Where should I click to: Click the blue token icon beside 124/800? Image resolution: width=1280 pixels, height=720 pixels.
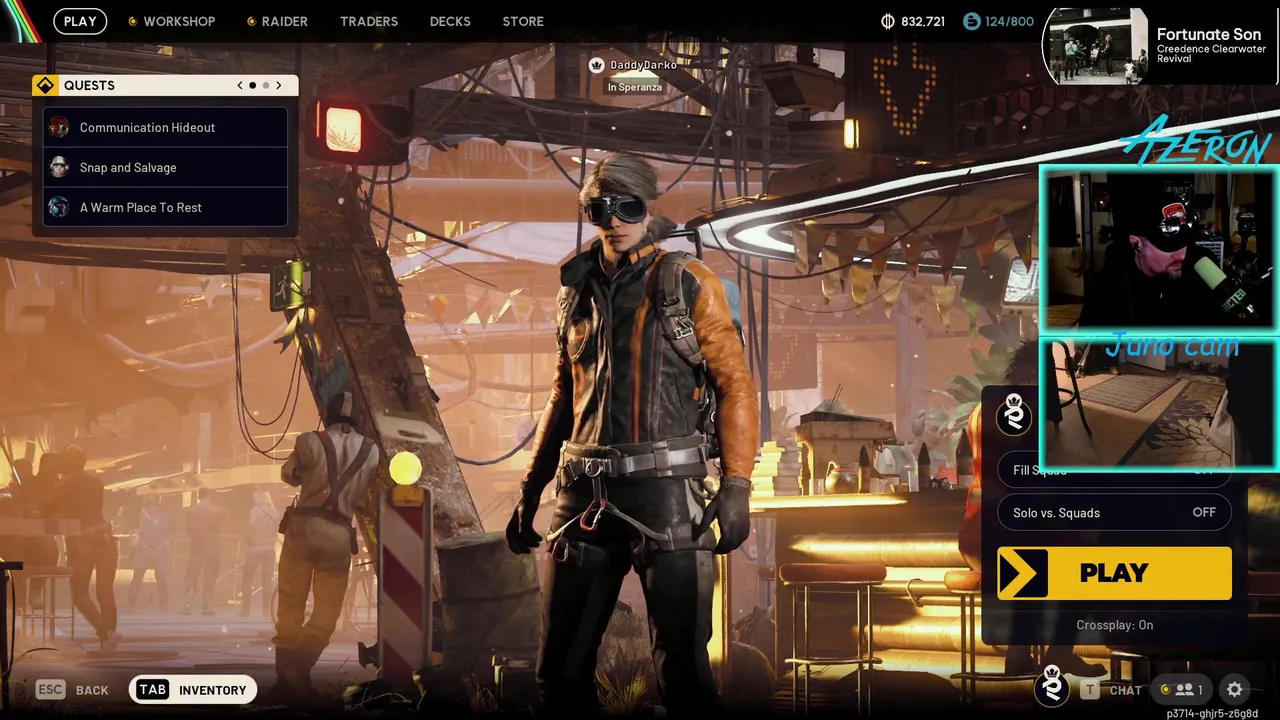pos(971,21)
